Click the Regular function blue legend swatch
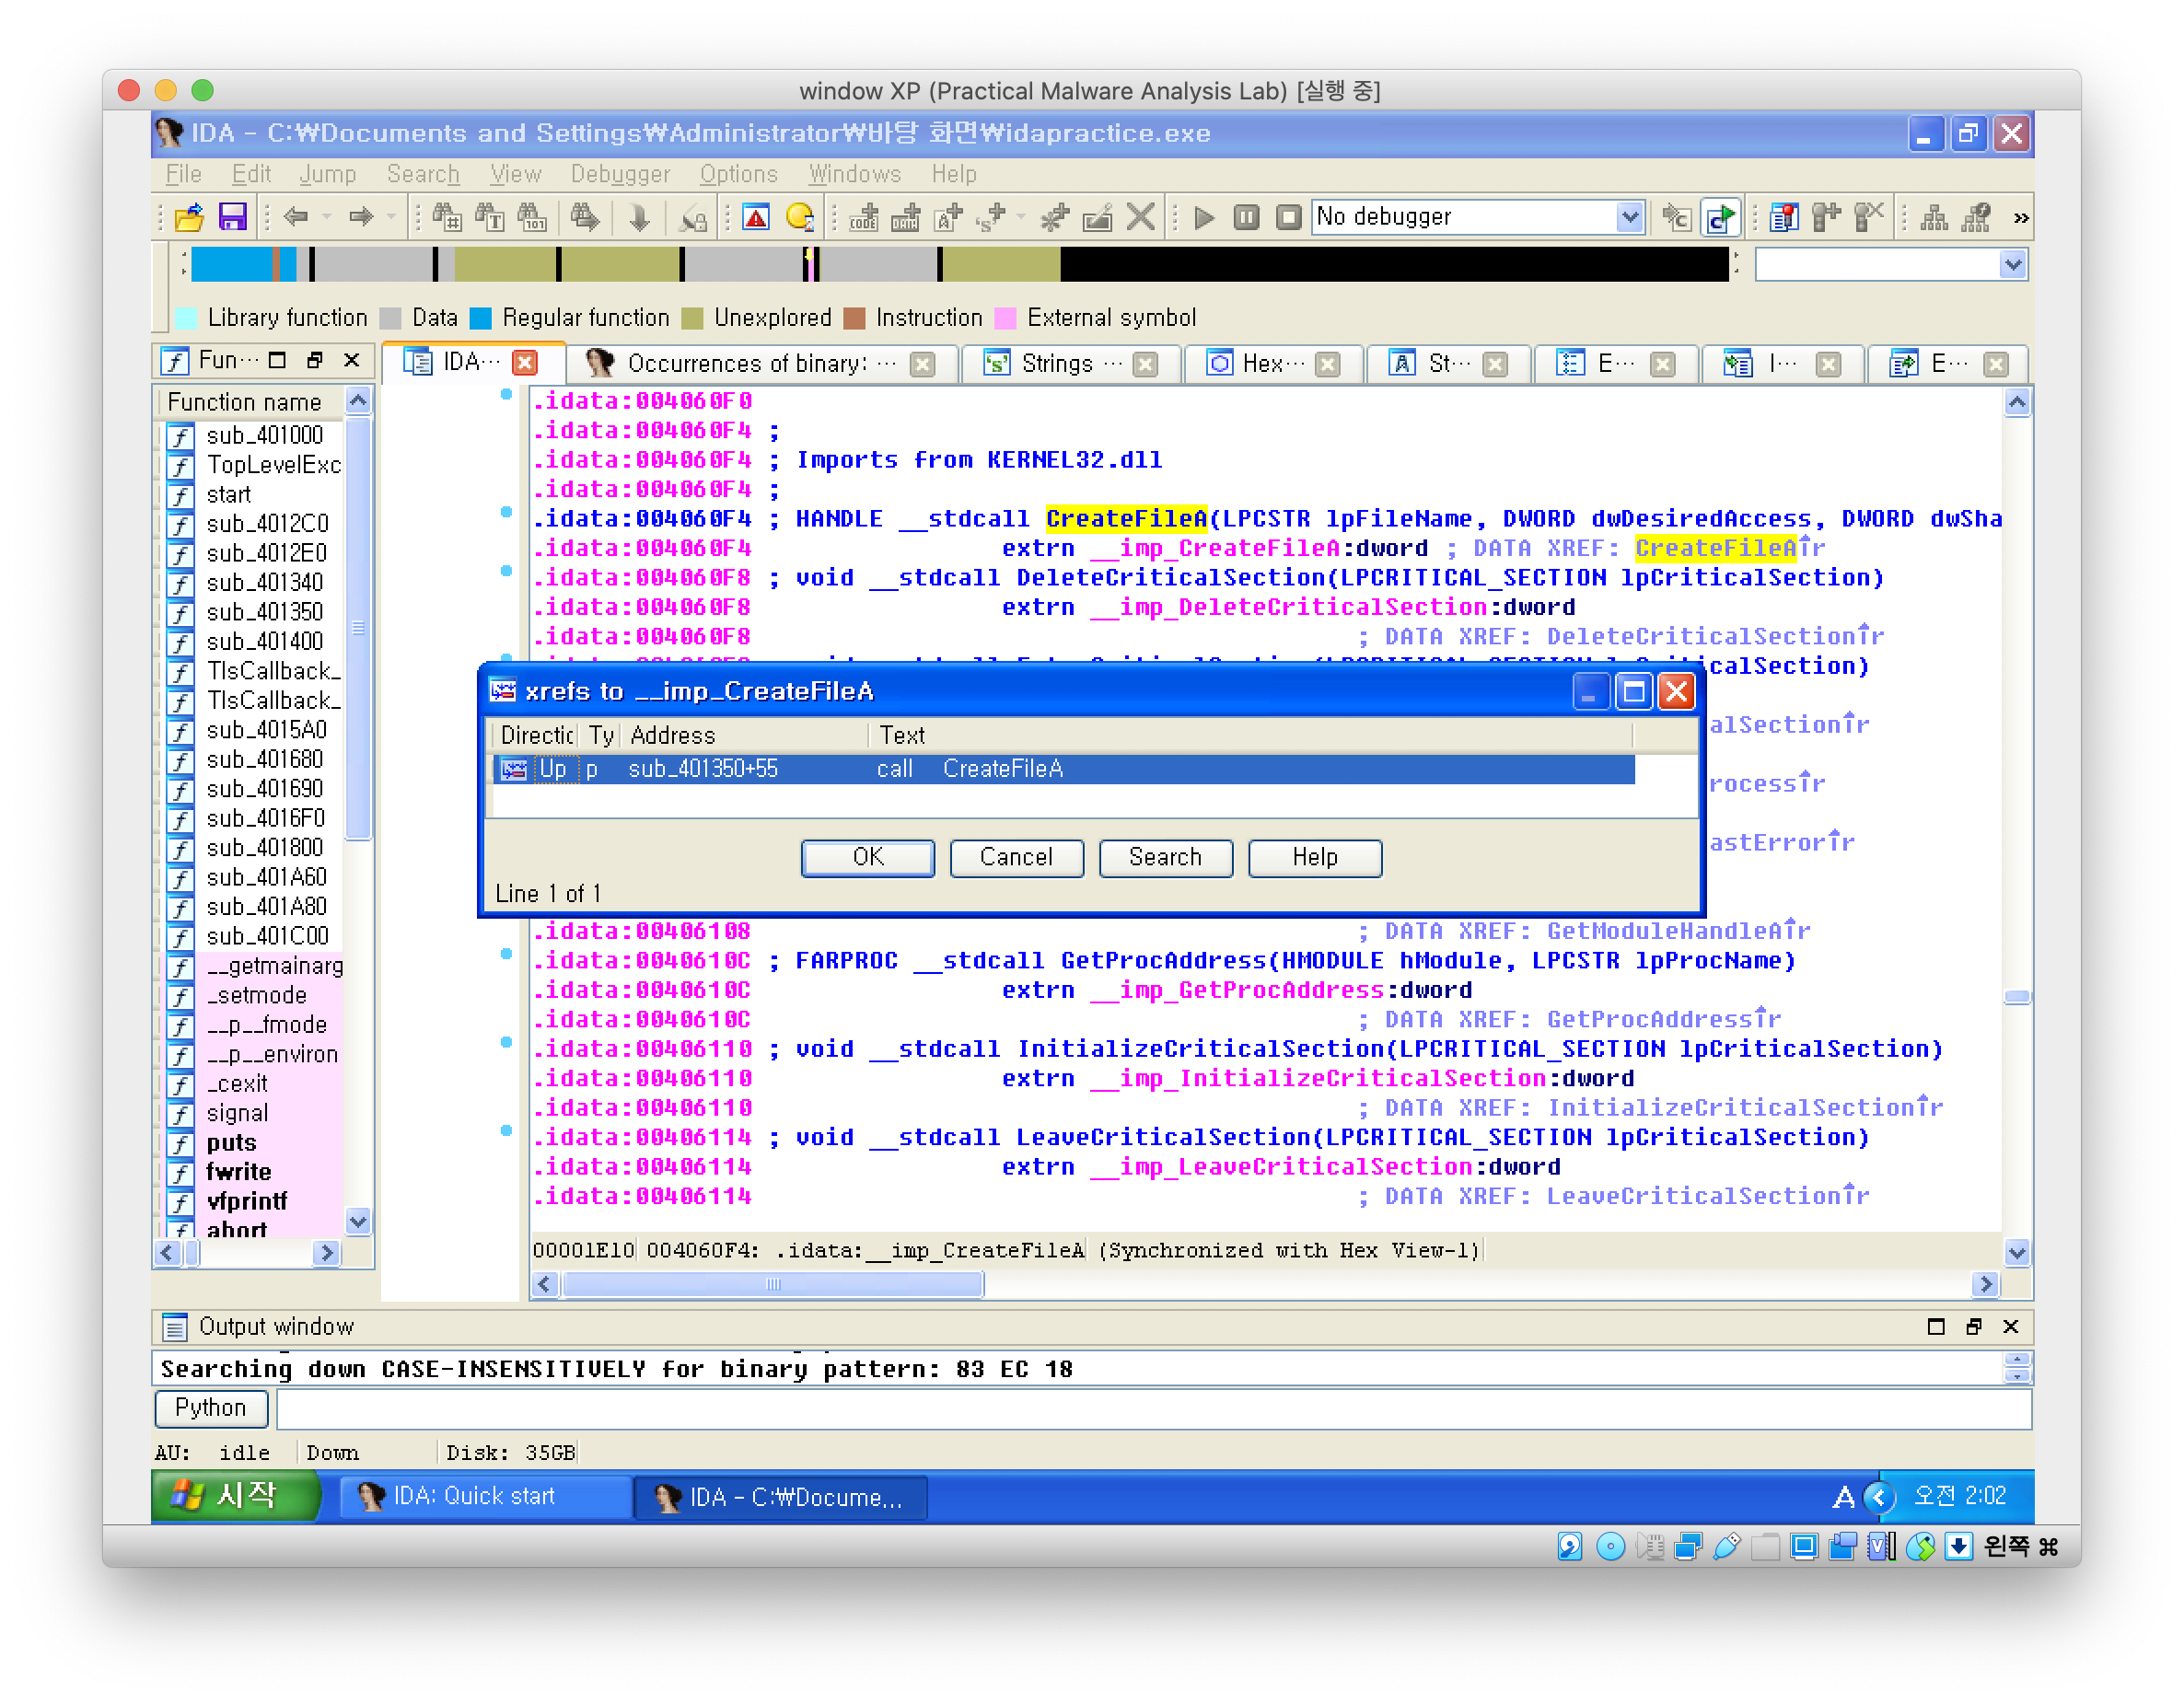The height and width of the screenshot is (1703, 2184). 480,318
